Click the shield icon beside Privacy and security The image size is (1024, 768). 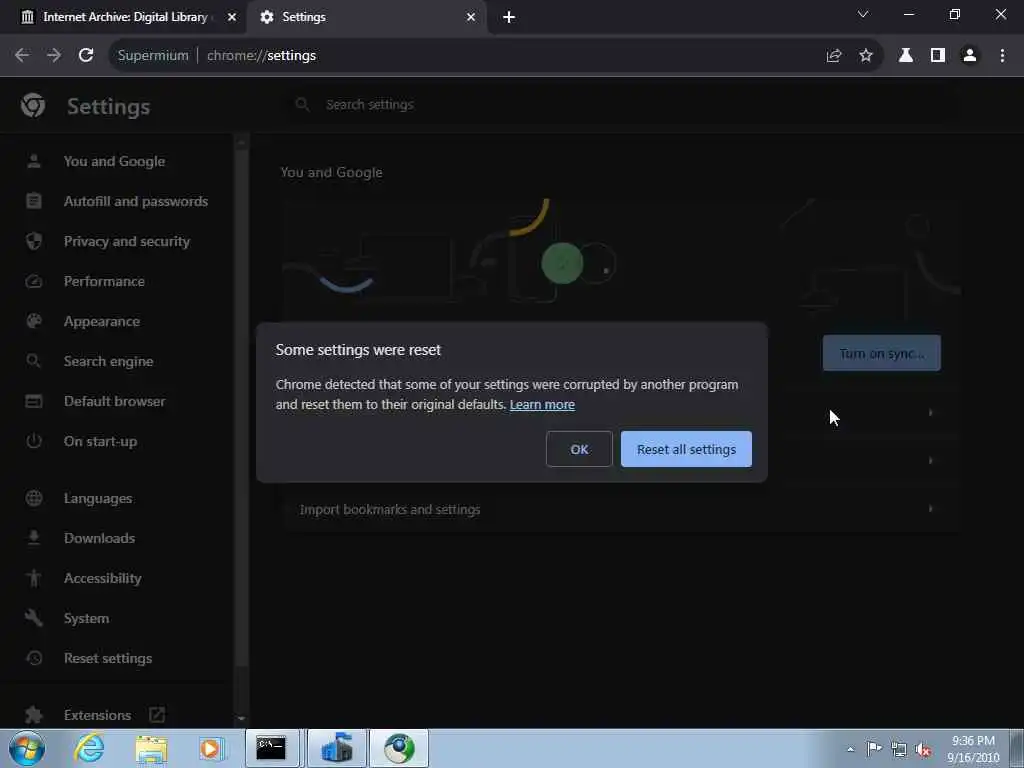34,241
